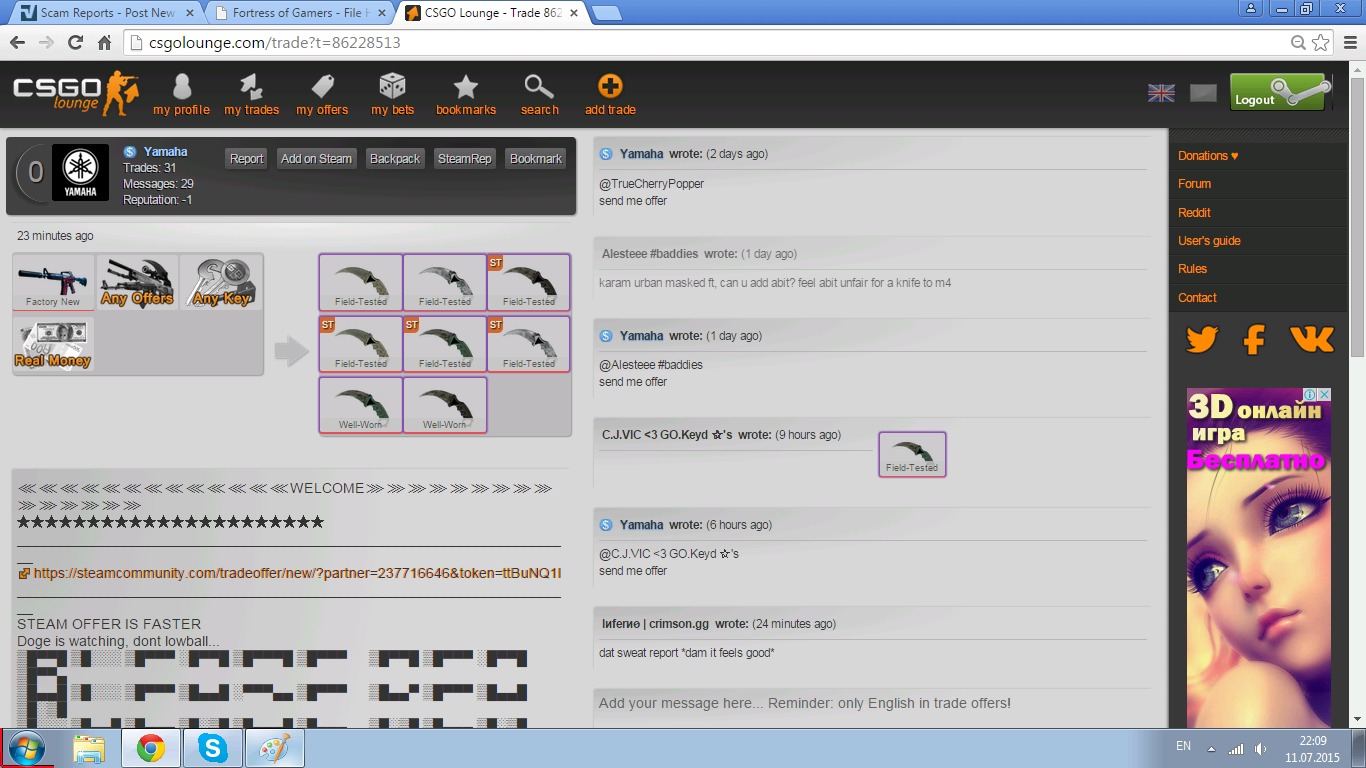The image size is (1366, 768).
Task: Go to my trades page
Action: click(251, 88)
